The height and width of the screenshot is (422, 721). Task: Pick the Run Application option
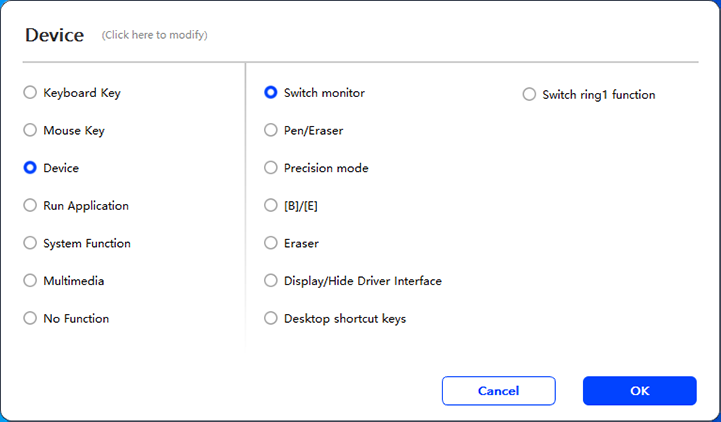[x=30, y=206]
